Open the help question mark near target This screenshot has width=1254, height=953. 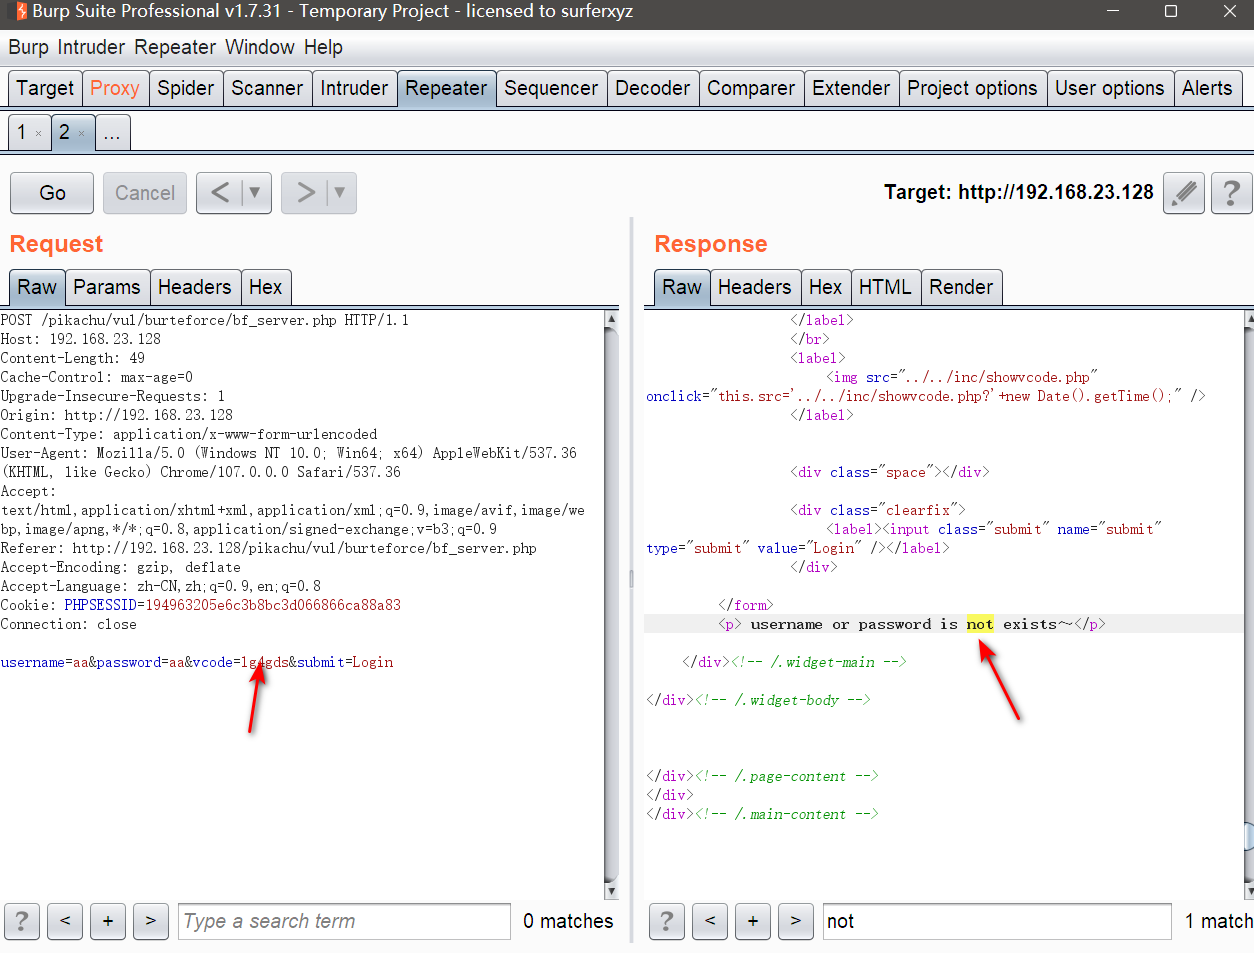click(1231, 193)
